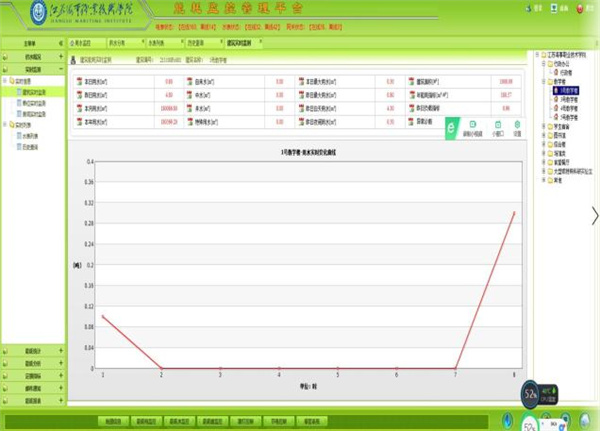Expand the 能耗统计 section at bottom left
The height and width of the screenshot is (431, 600).
(61, 351)
